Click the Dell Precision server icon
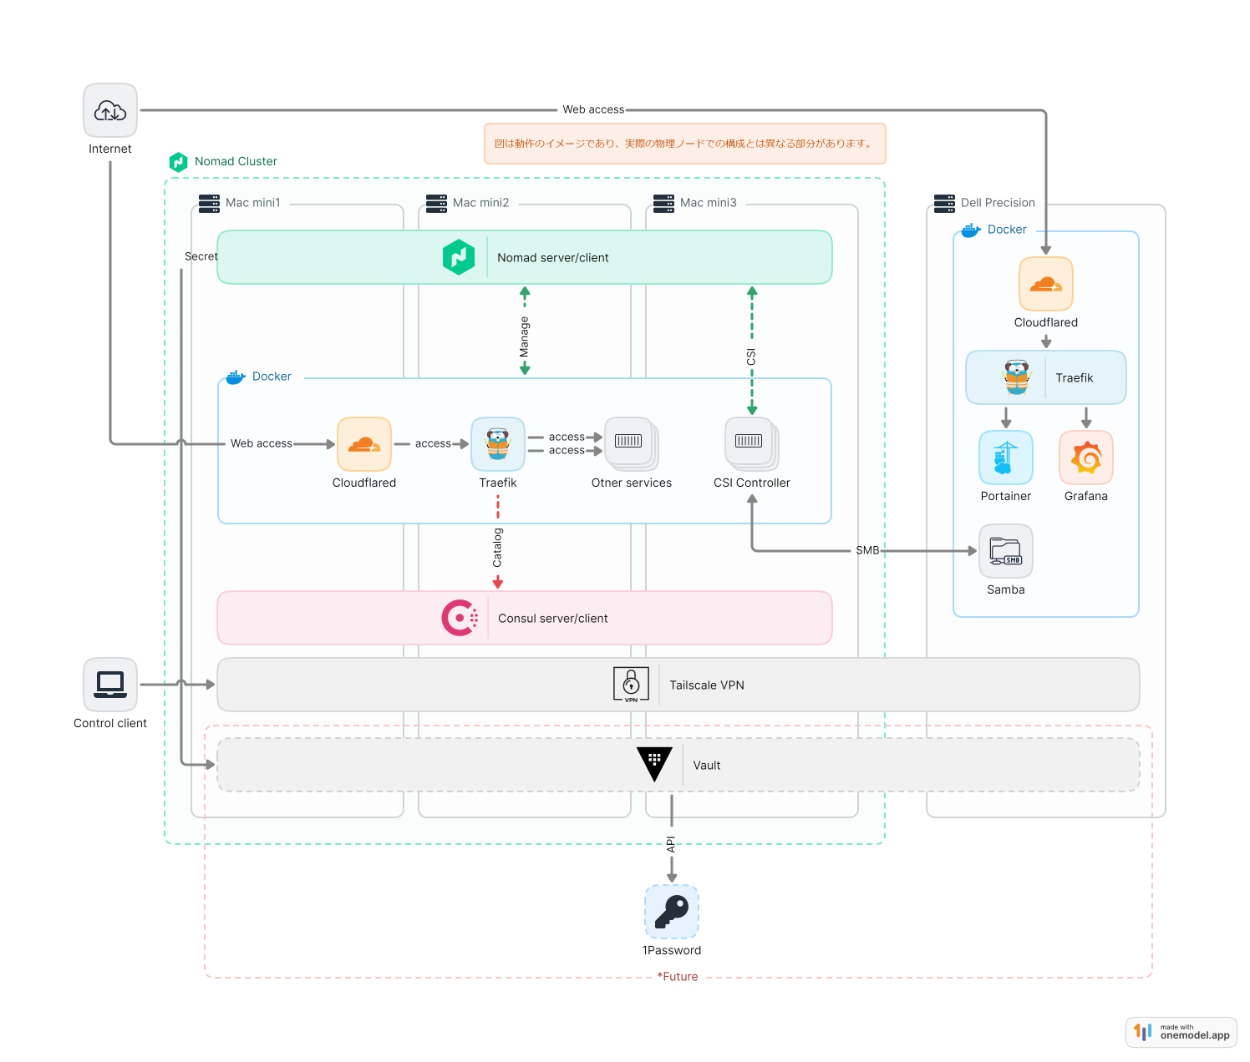 coord(944,203)
